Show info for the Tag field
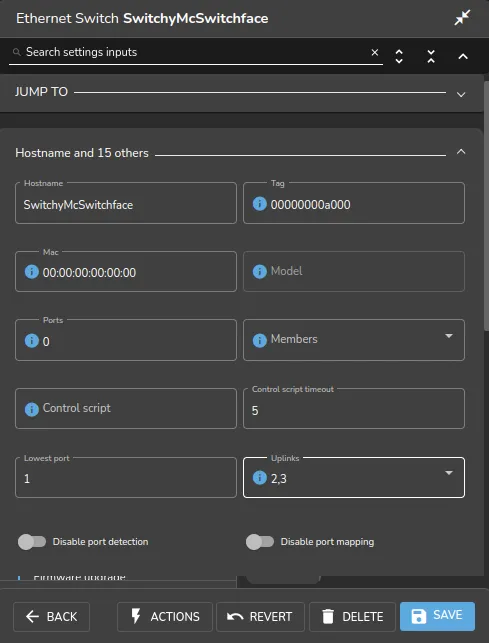 click(260, 203)
